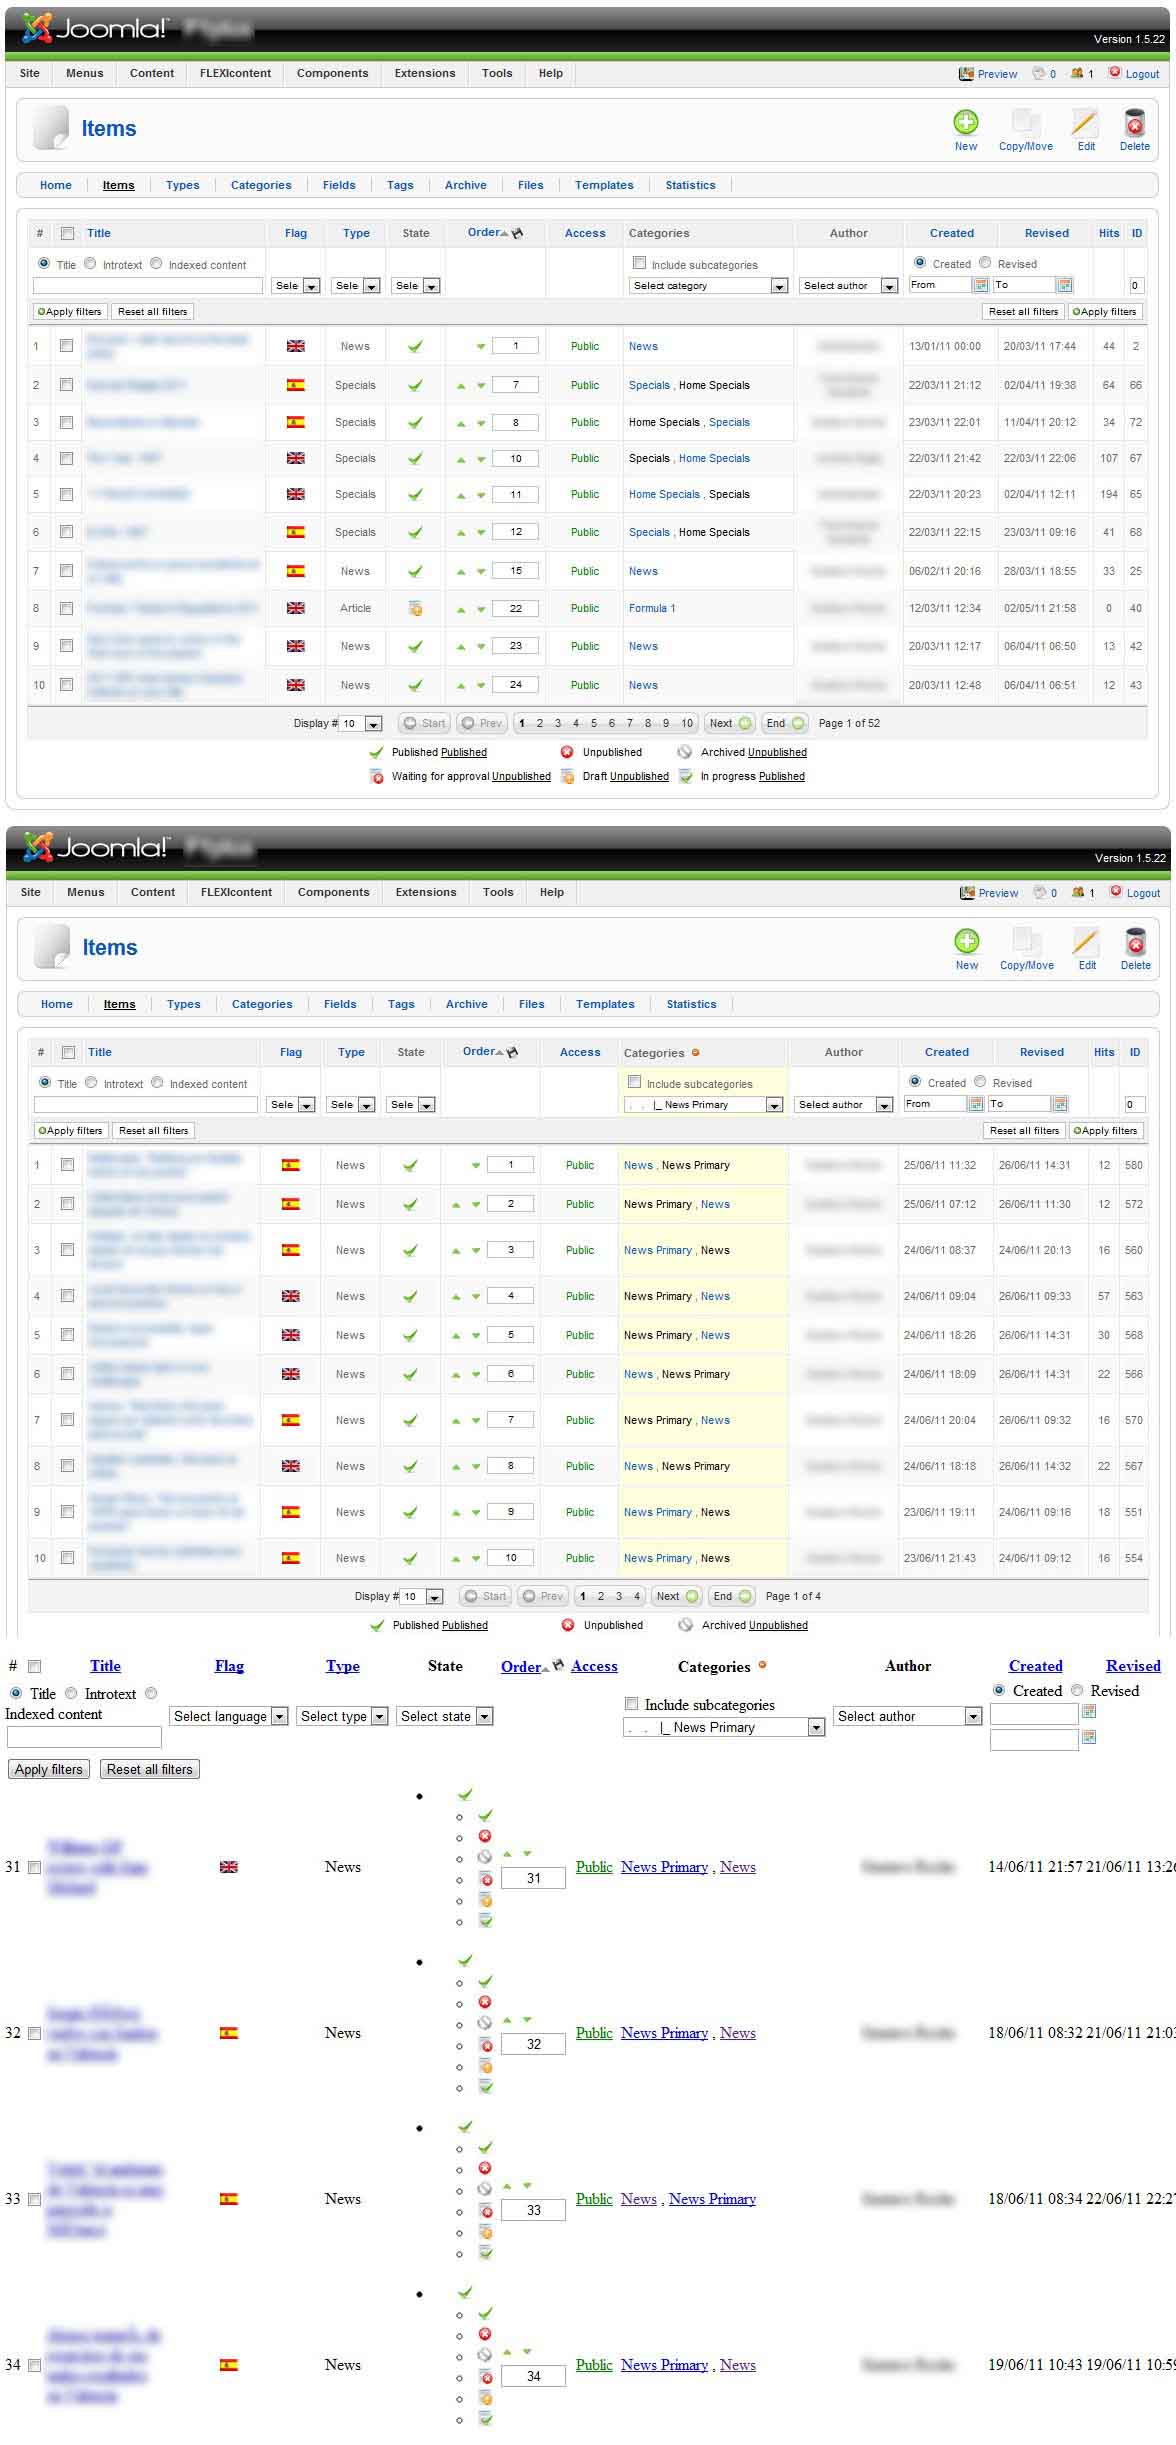Open the From date calendar icon in the top screenshot

(x=980, y=285)
